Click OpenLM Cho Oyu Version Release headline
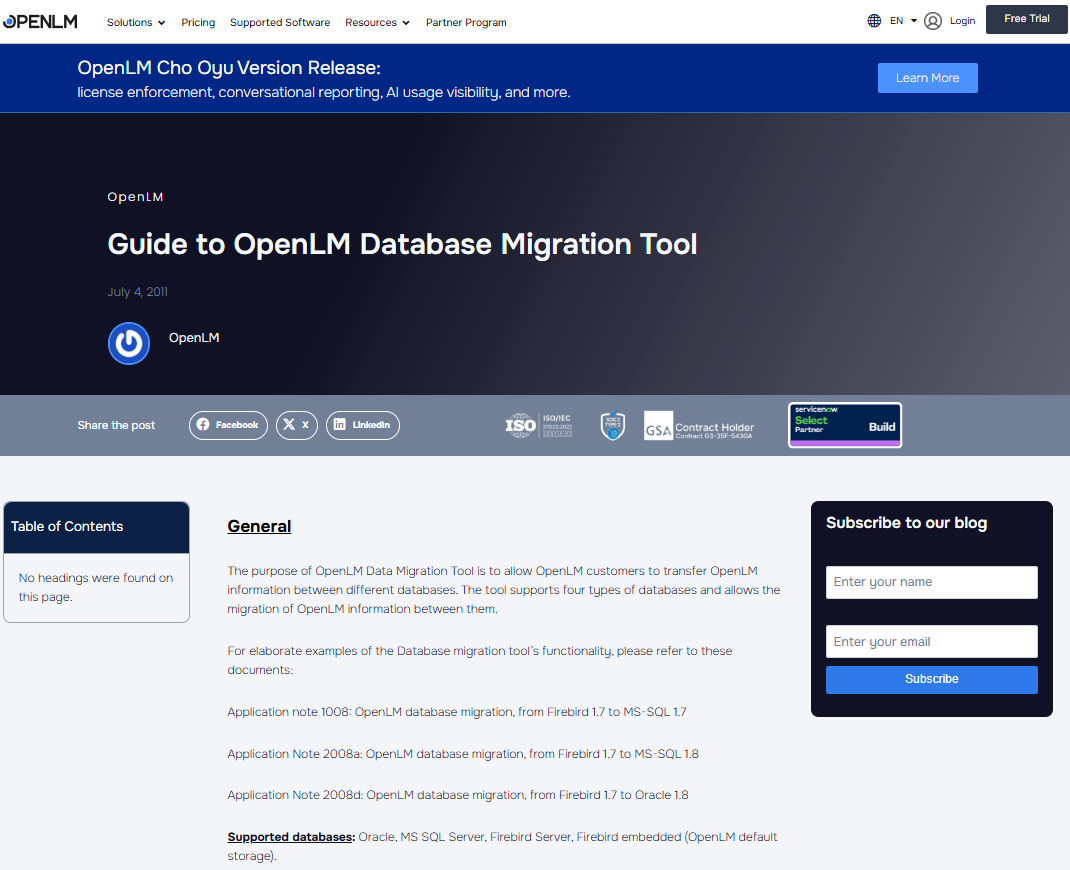Viewport: 1070px width, 870px height. click(229, 68)
